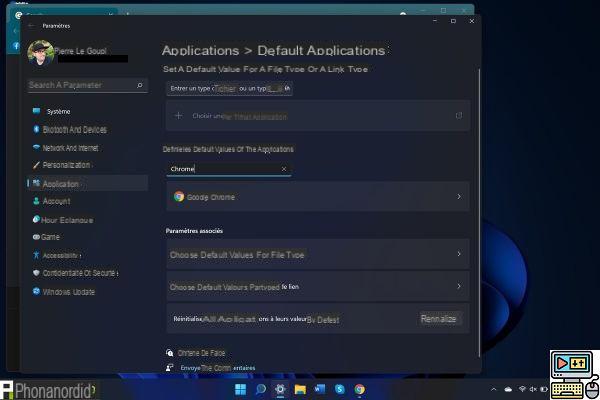Screen dimensions: 600x400
Task: Open the Hour Eclanoue settings category
Action: pyautogui.click(x=88, y=220)
